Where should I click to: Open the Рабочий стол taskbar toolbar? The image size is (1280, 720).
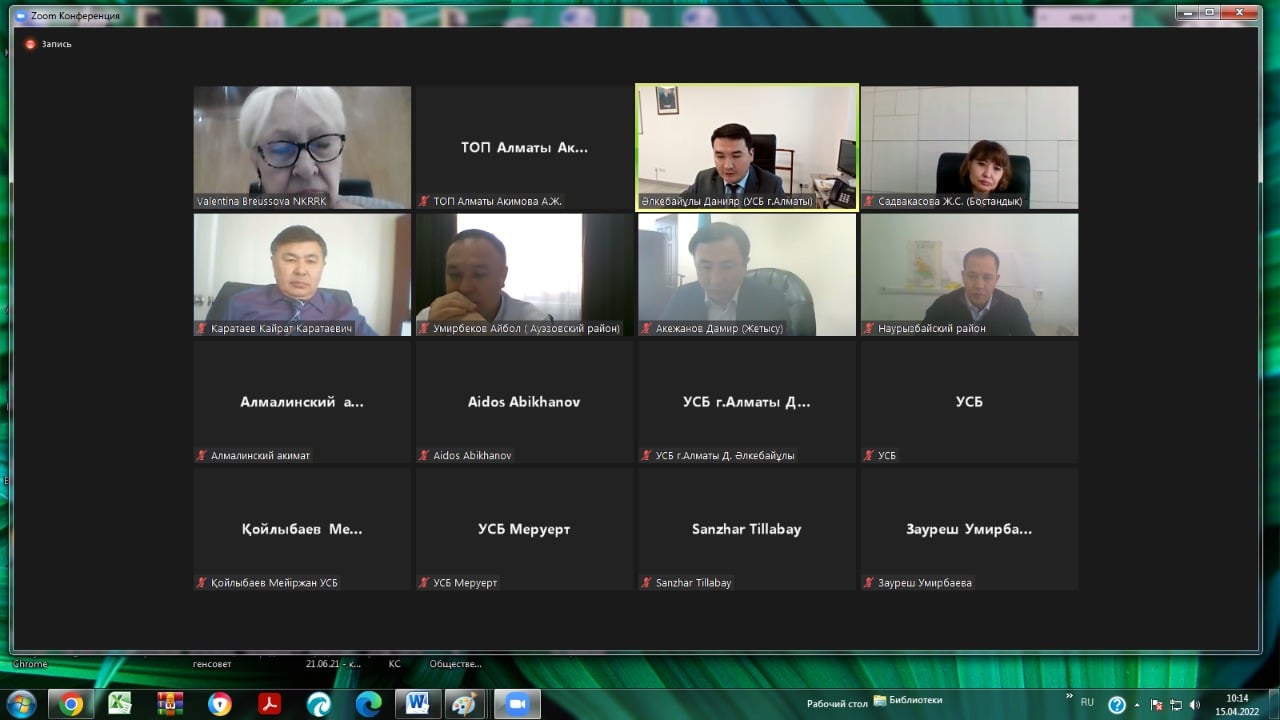click(837, 704)
